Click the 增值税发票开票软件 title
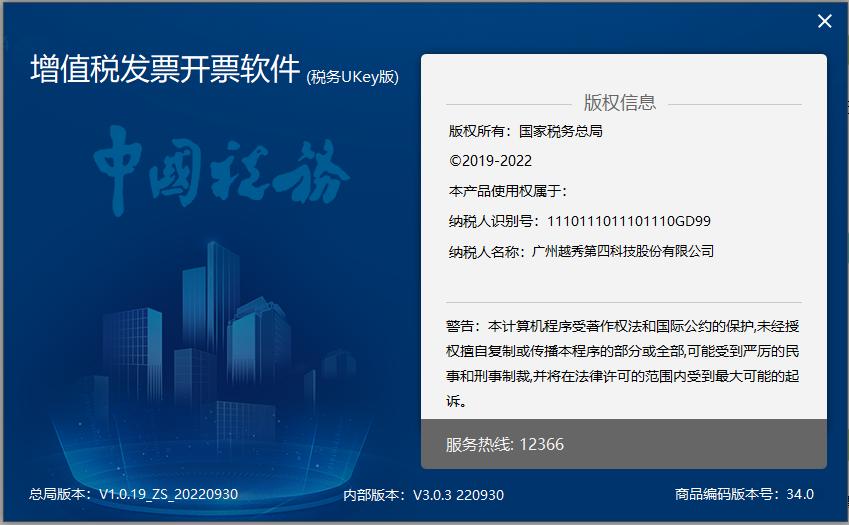This screenshot has height=525, width=849. coord(165,69)
